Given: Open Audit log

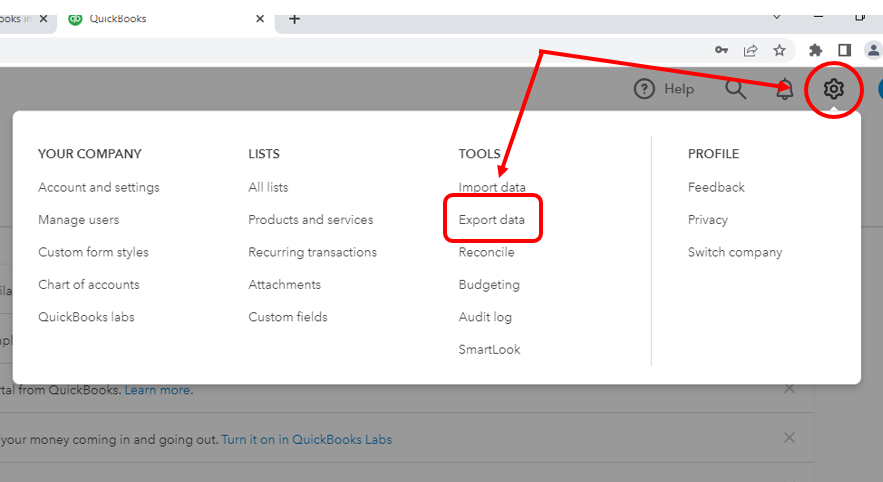Looking at the screenshot, I should (x=485, y=317).
